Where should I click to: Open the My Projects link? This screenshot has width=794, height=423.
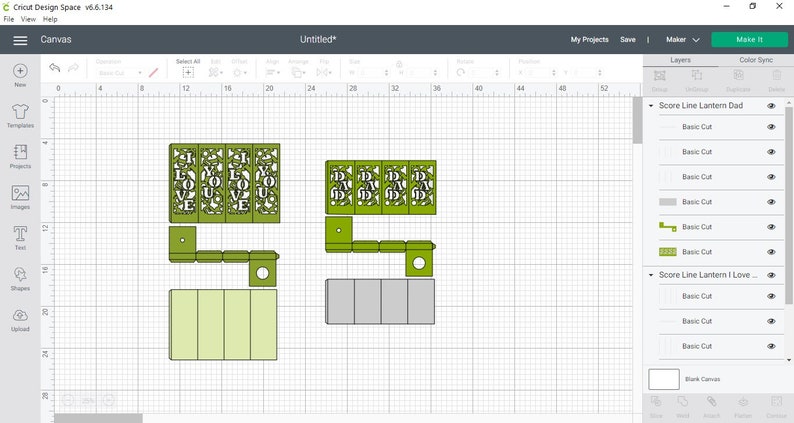589,40
